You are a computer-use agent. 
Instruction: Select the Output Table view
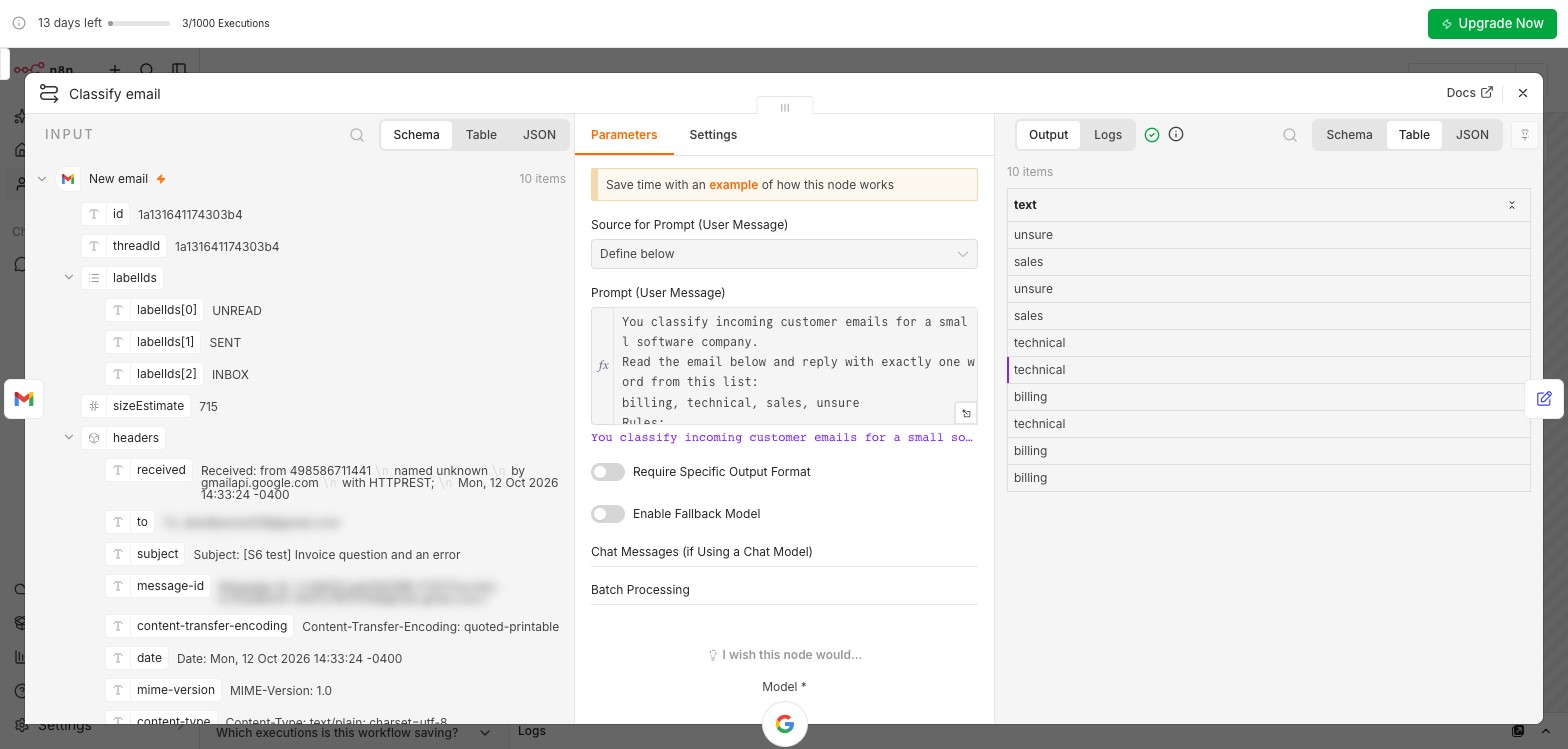coord(1414,135)
